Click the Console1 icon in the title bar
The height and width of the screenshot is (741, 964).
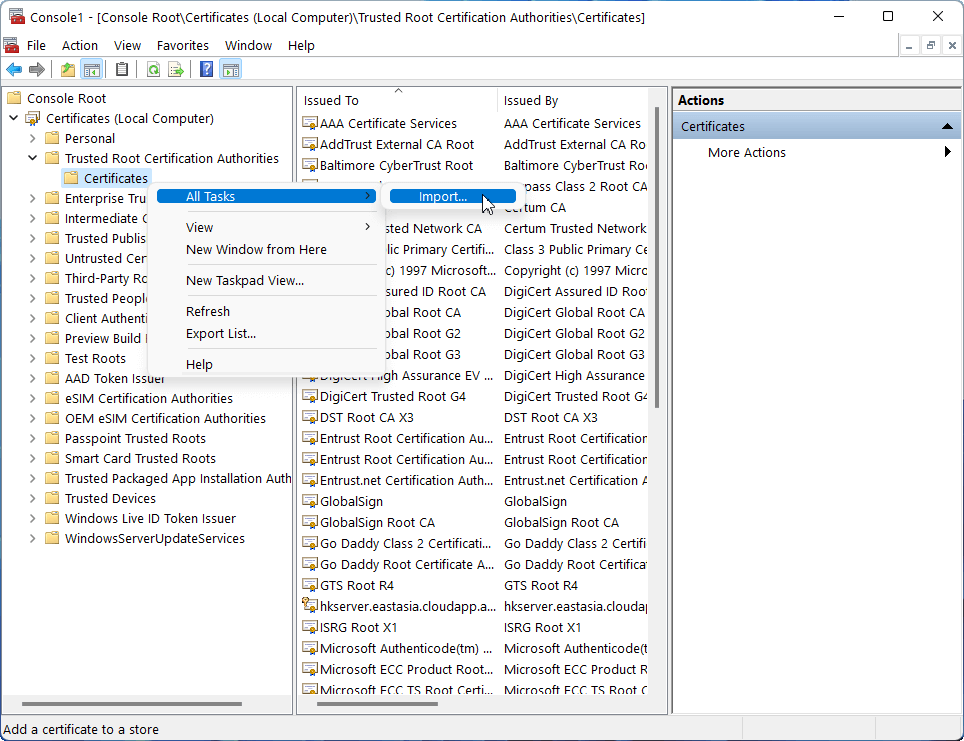tap(17, 16)
